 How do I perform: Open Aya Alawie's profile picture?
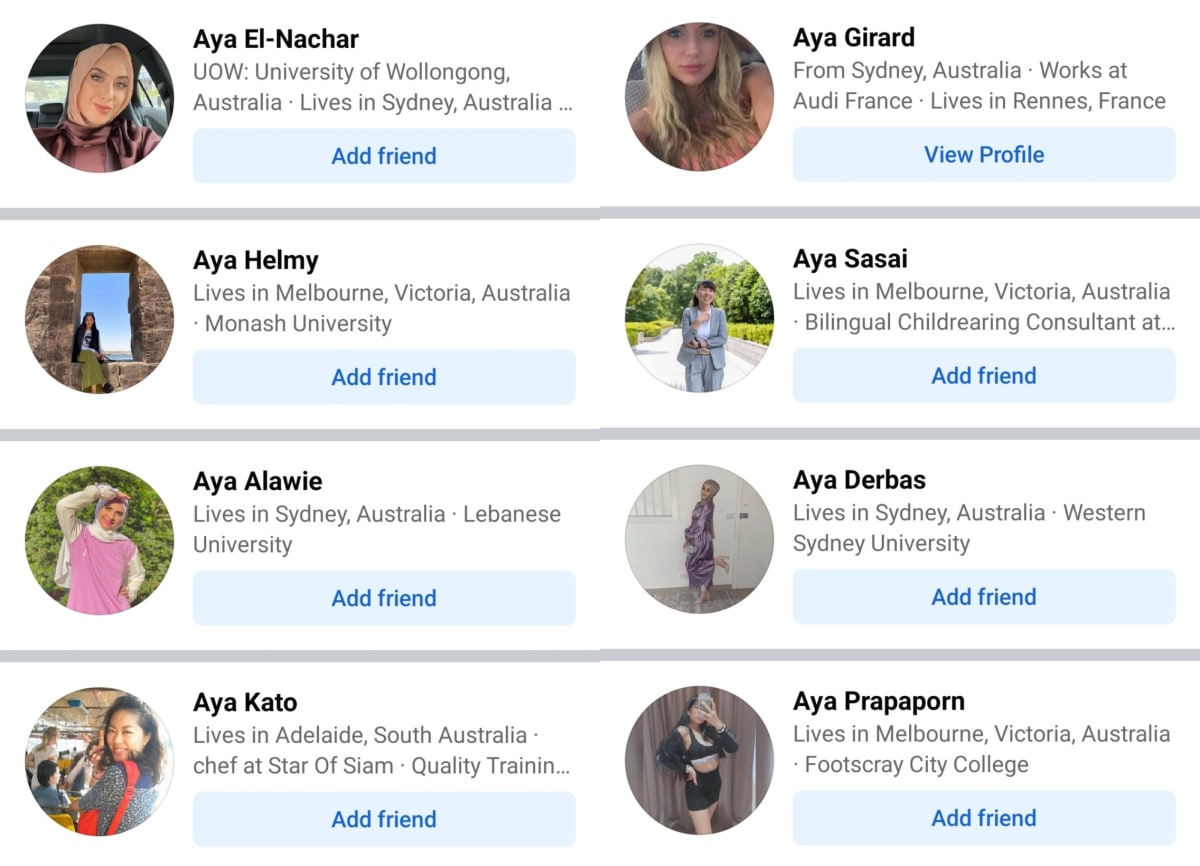pyautogui.click(x=99, y=540)
